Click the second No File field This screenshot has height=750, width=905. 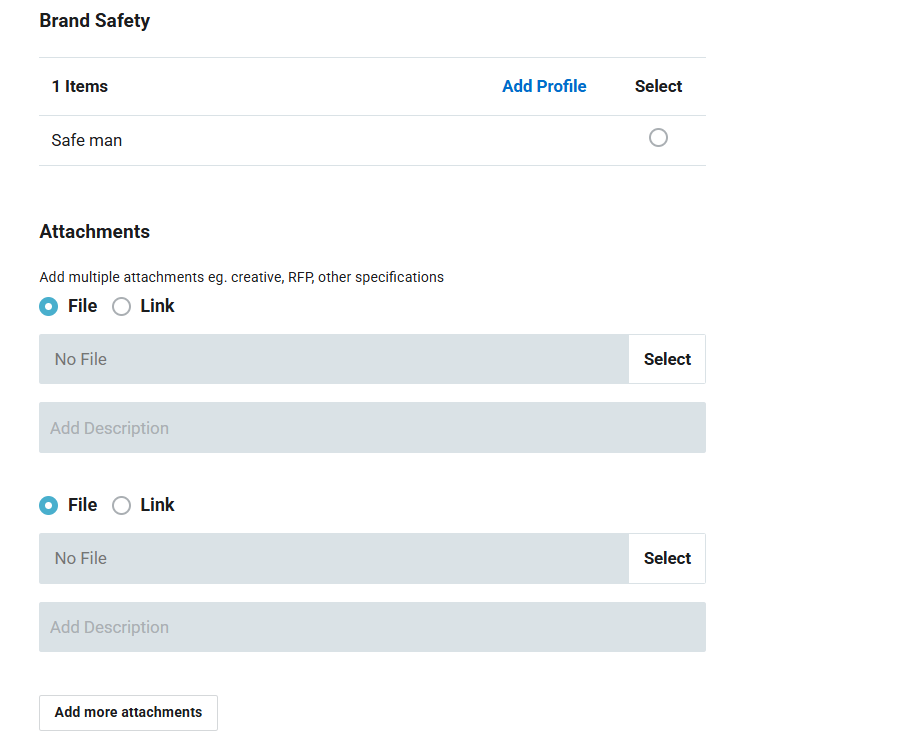[333, 558]
